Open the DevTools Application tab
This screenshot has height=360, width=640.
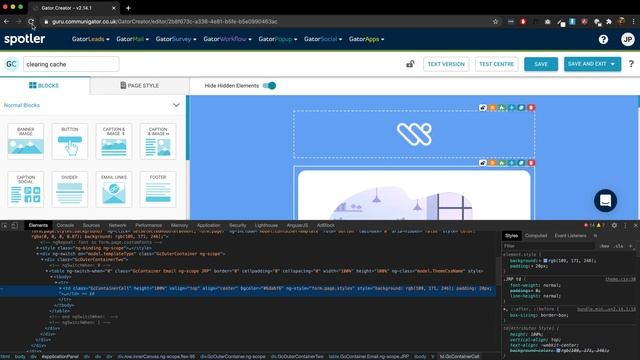tap(208, 225)
